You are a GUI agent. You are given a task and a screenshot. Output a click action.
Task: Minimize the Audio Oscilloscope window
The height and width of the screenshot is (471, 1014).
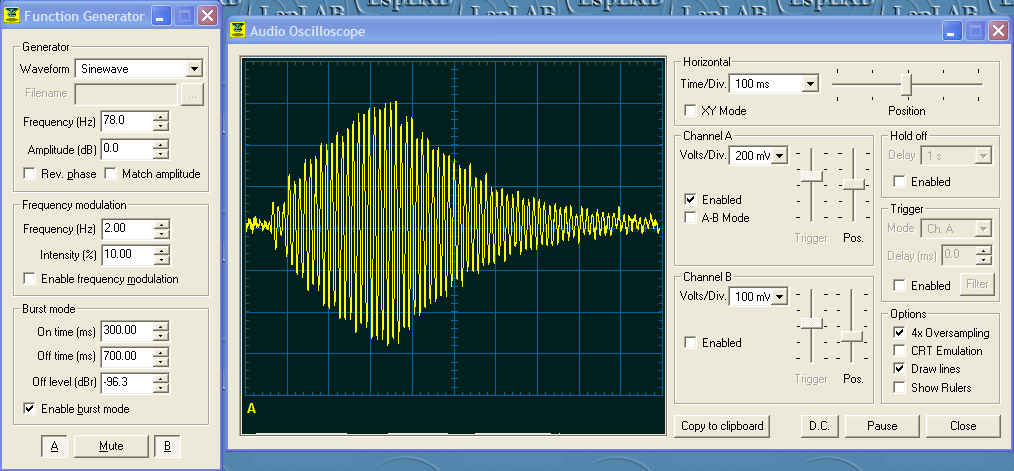coord(951,30)
